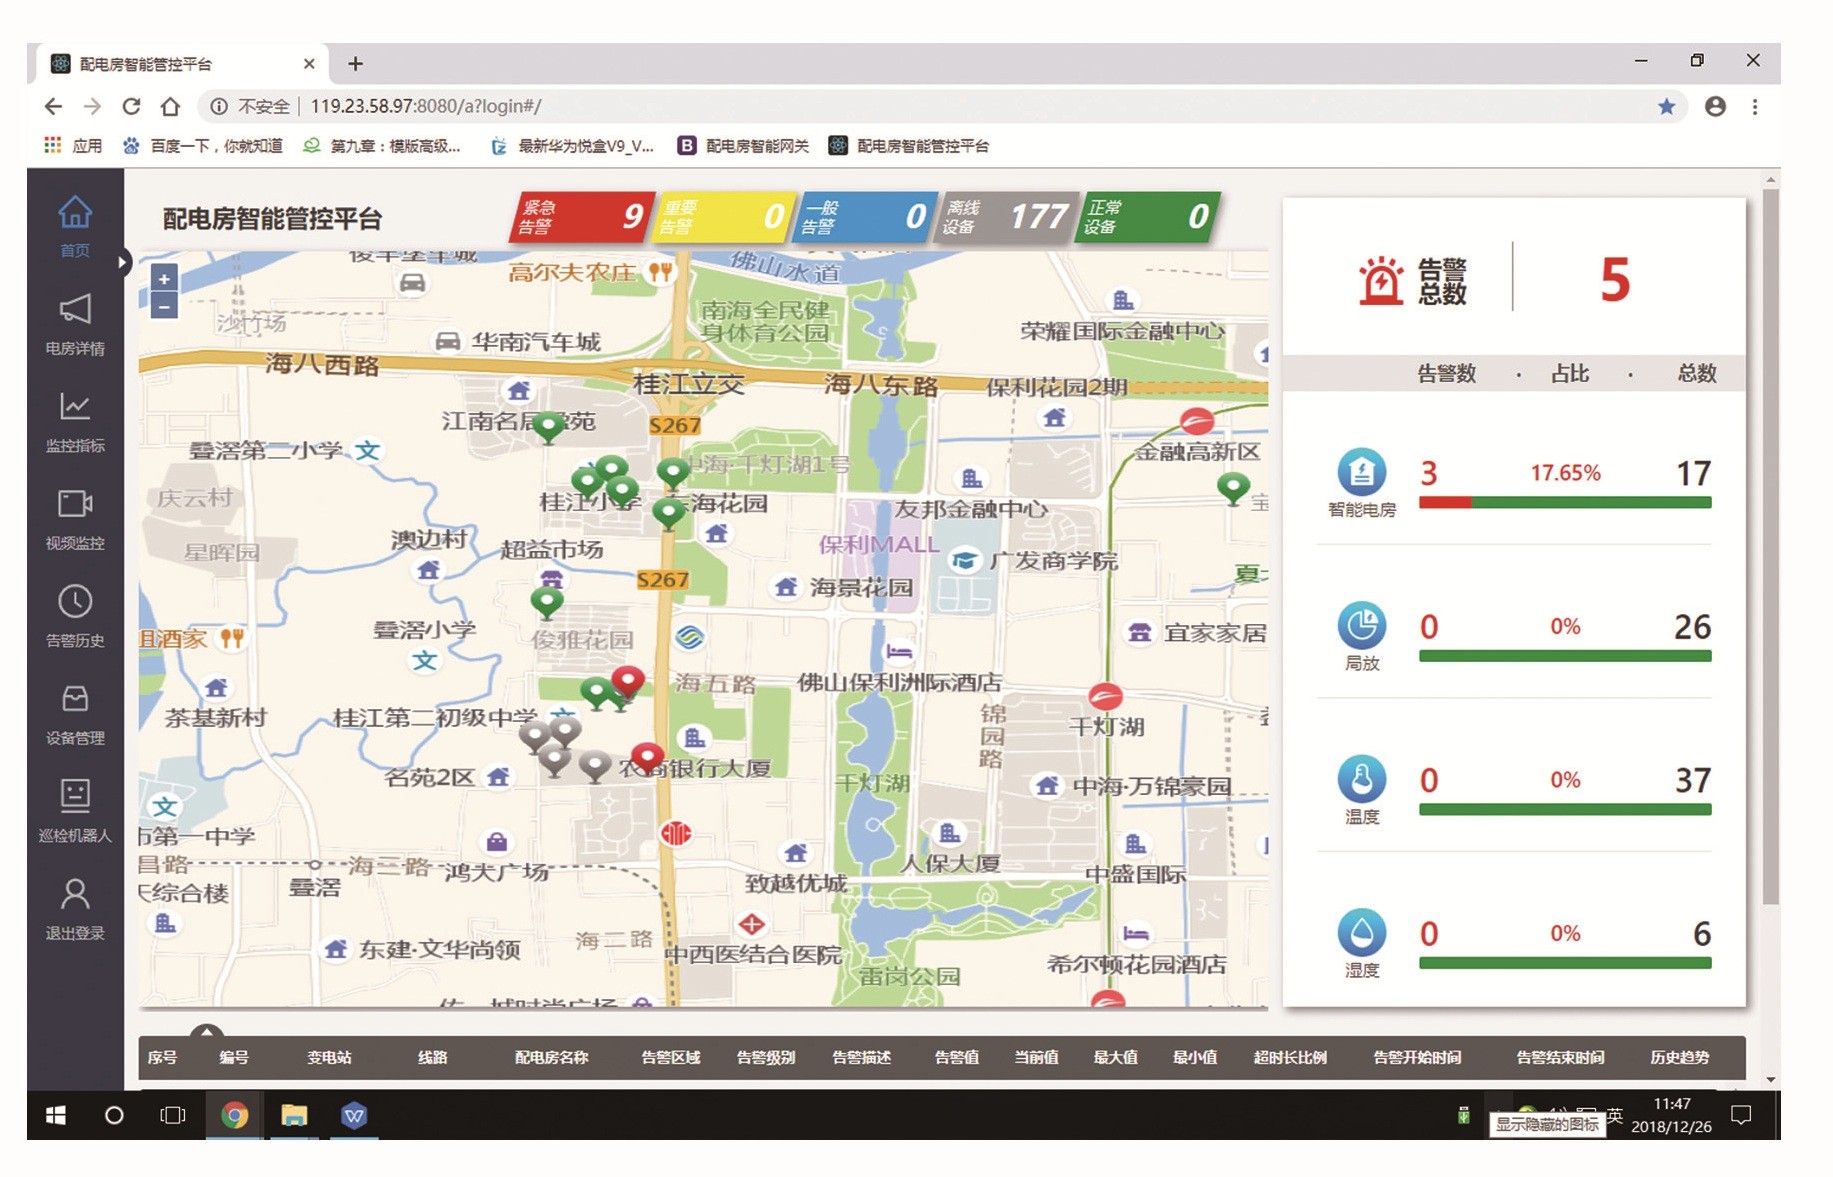This screenshot has width=1833, height=1177.
Task: Expand the sidebar with the arrow handle
Action: coord(122,263)
